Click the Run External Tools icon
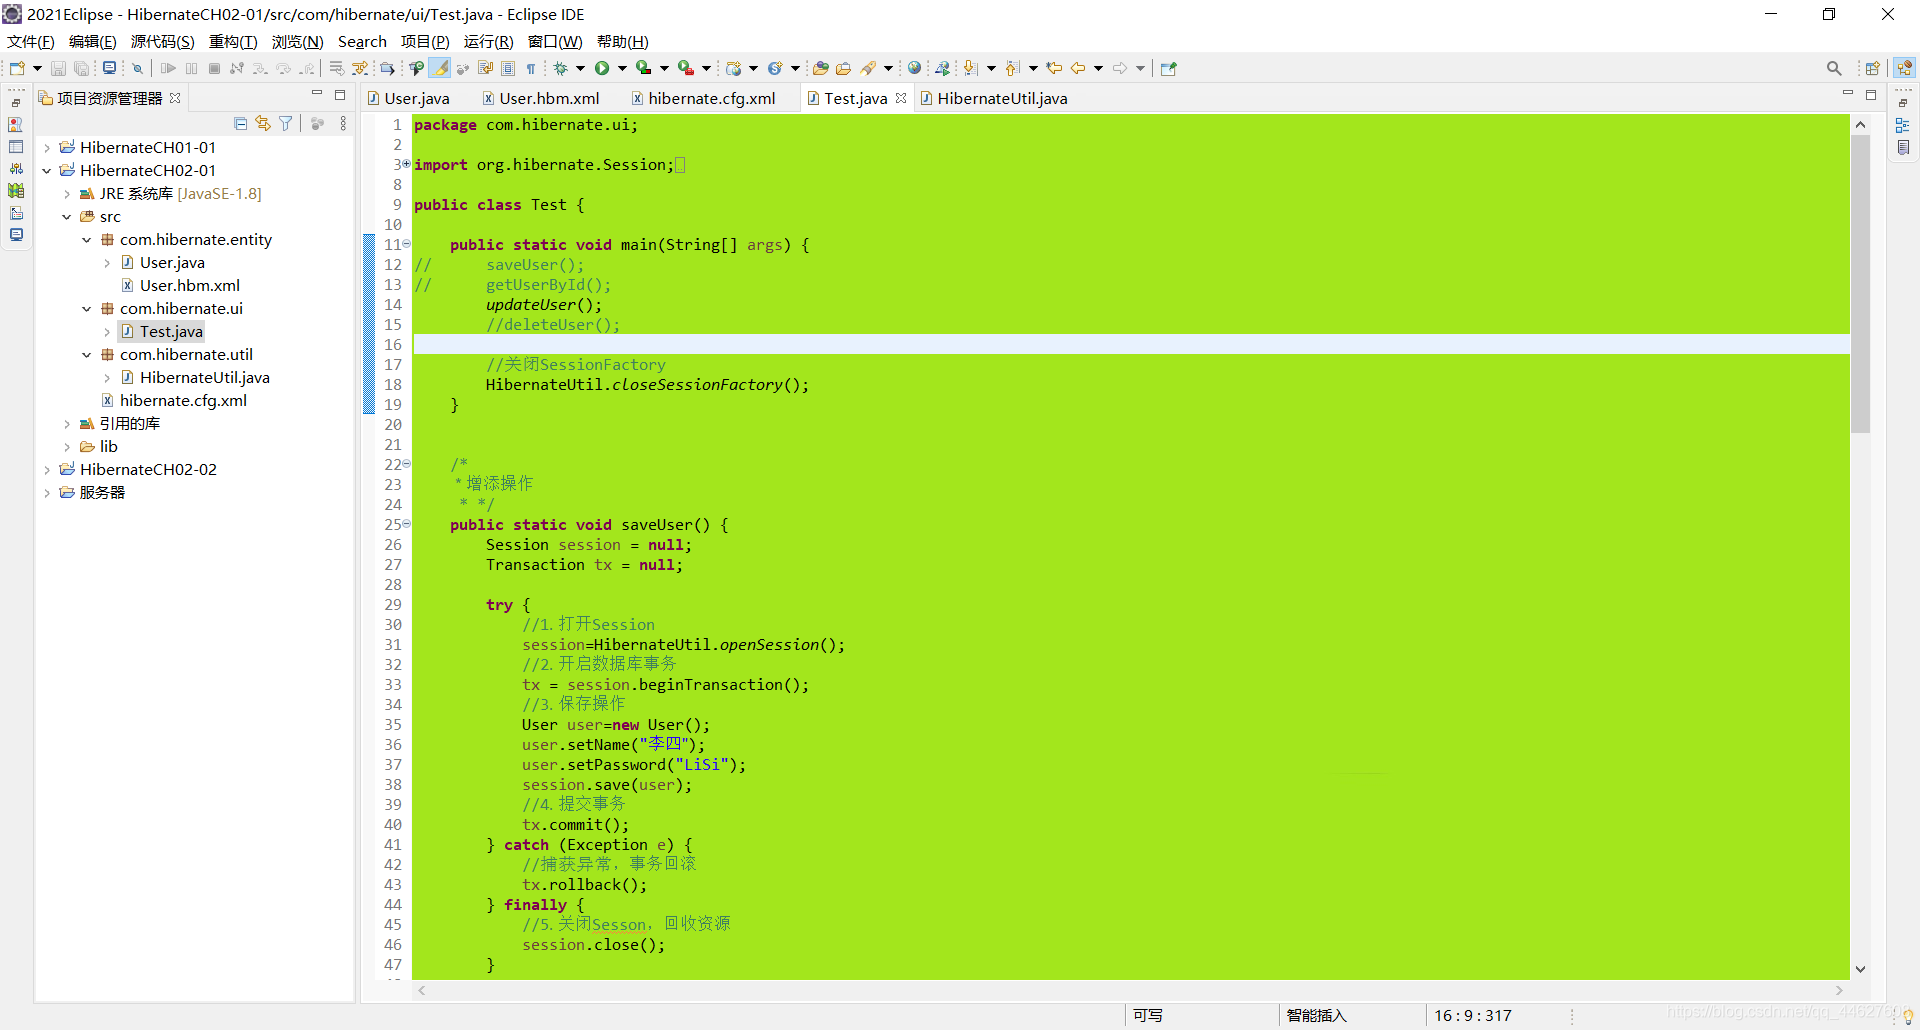The image size is (1920, 1030). pyautogui.click(x=686, y=68)
